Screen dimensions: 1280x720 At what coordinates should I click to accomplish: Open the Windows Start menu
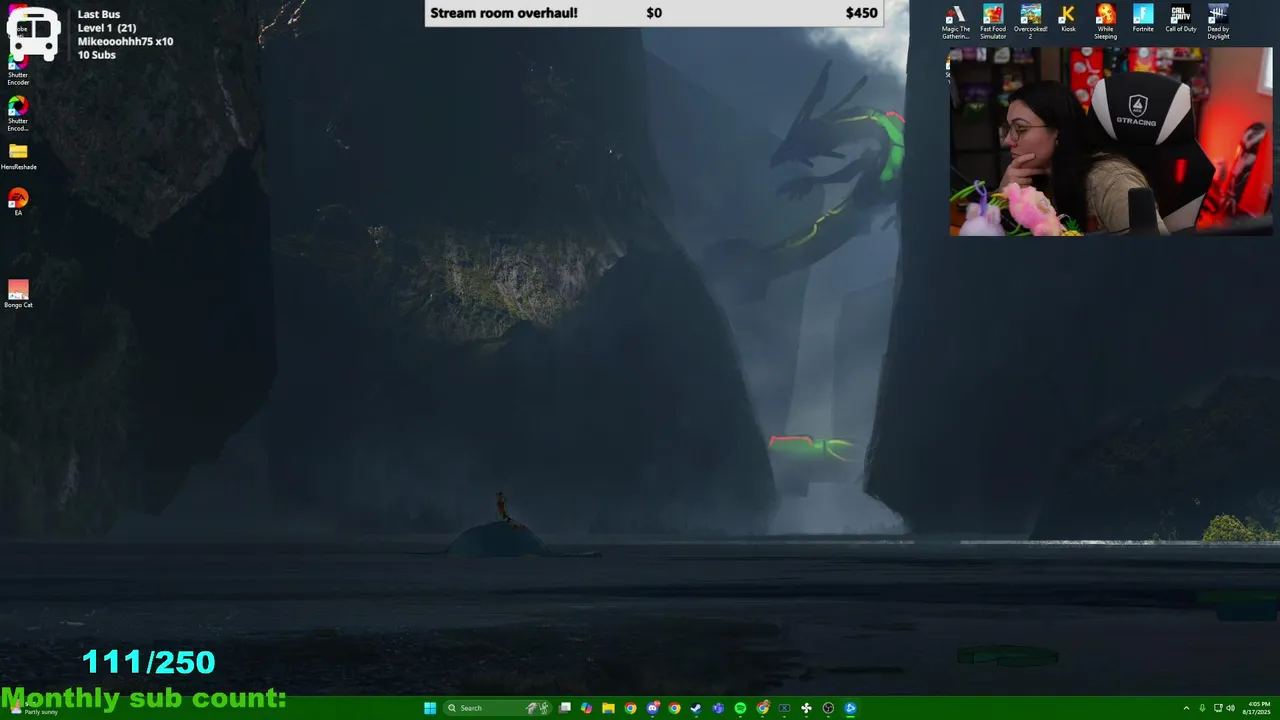click(x=430, y=708)
